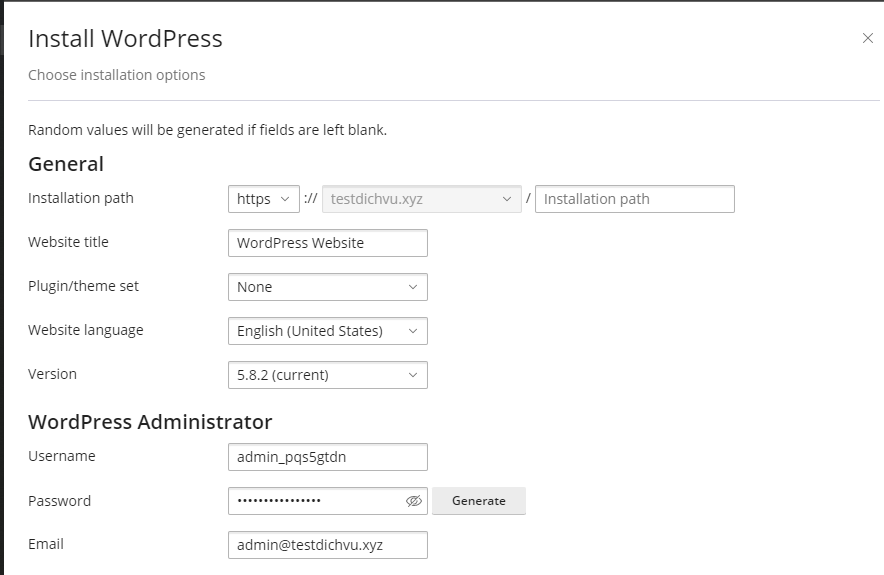The image size is (884, 575).
Task: Click the Website title input field
Action: coord(328,243)
